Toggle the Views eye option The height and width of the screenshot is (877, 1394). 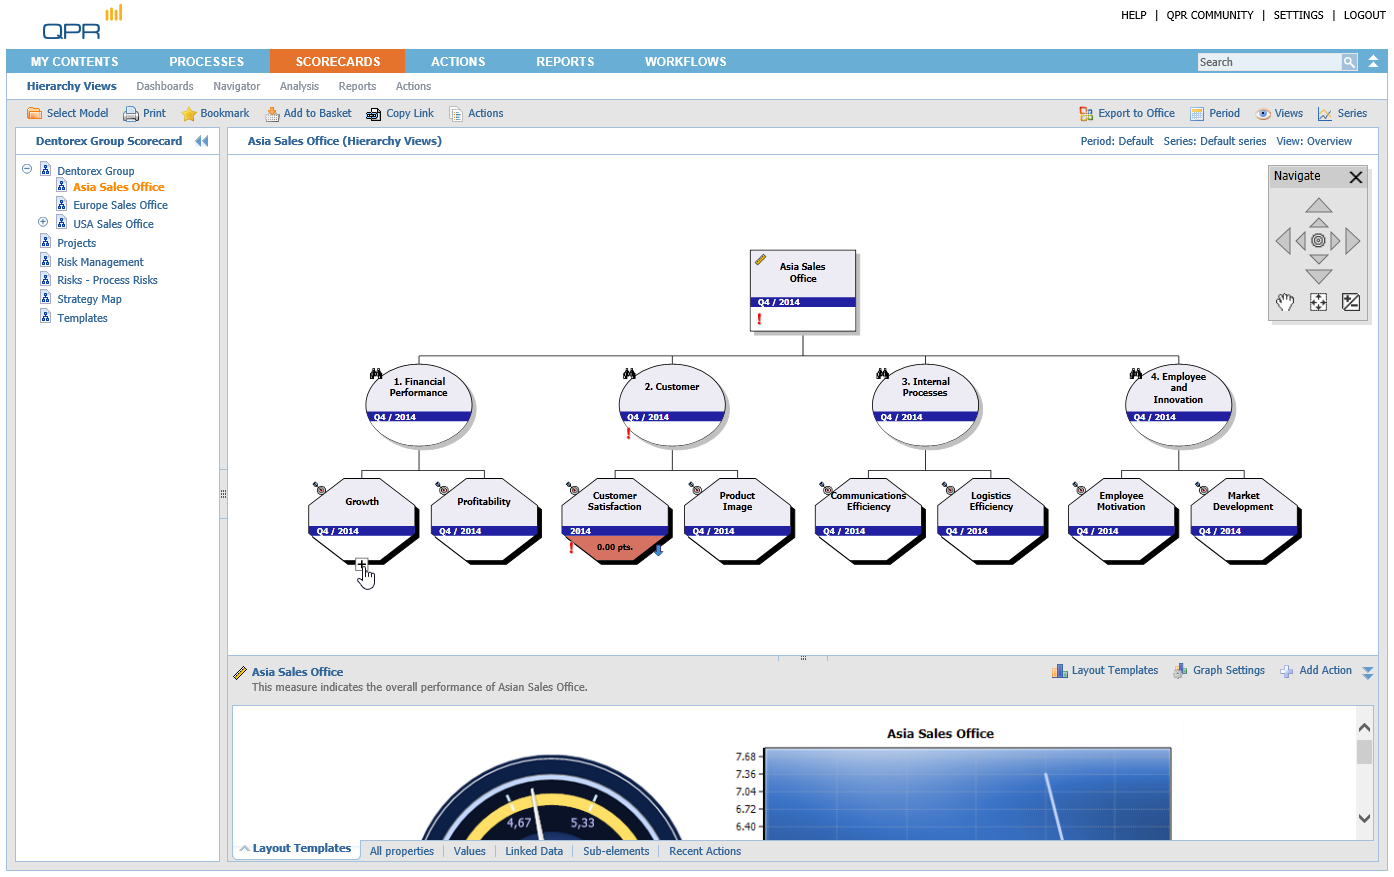click(x=1263, y=114)
